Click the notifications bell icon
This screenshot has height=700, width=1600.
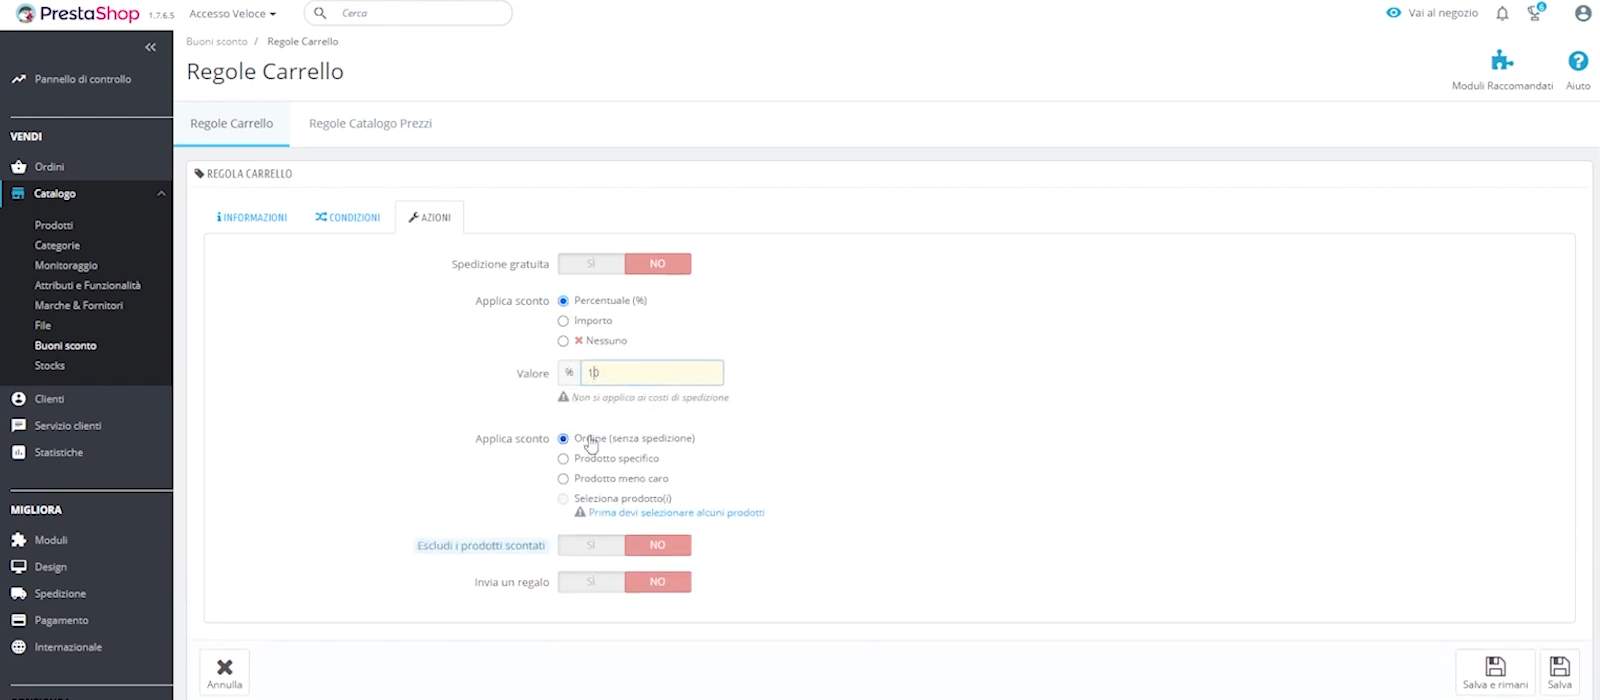click(1502, 14)
